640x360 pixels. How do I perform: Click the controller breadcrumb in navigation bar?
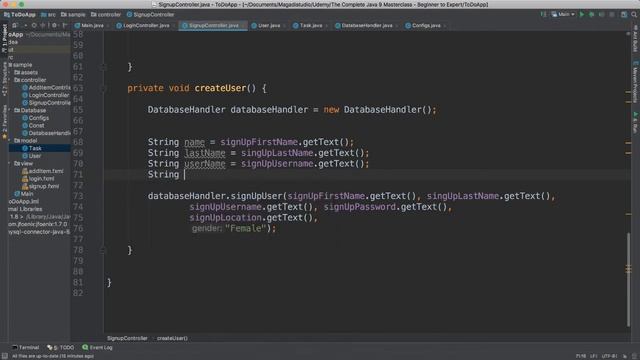(106, 14)
